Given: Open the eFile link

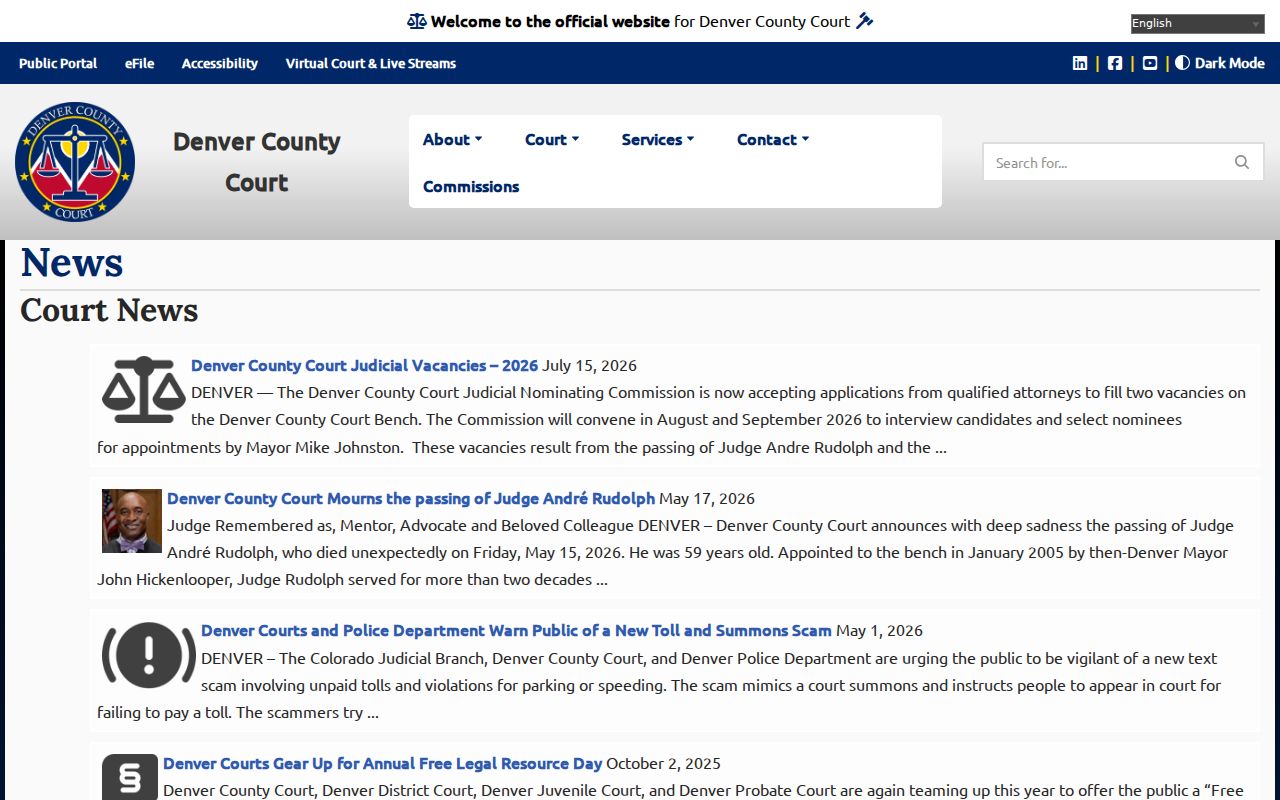Looking at the screenshot, I should click(139, 63).
